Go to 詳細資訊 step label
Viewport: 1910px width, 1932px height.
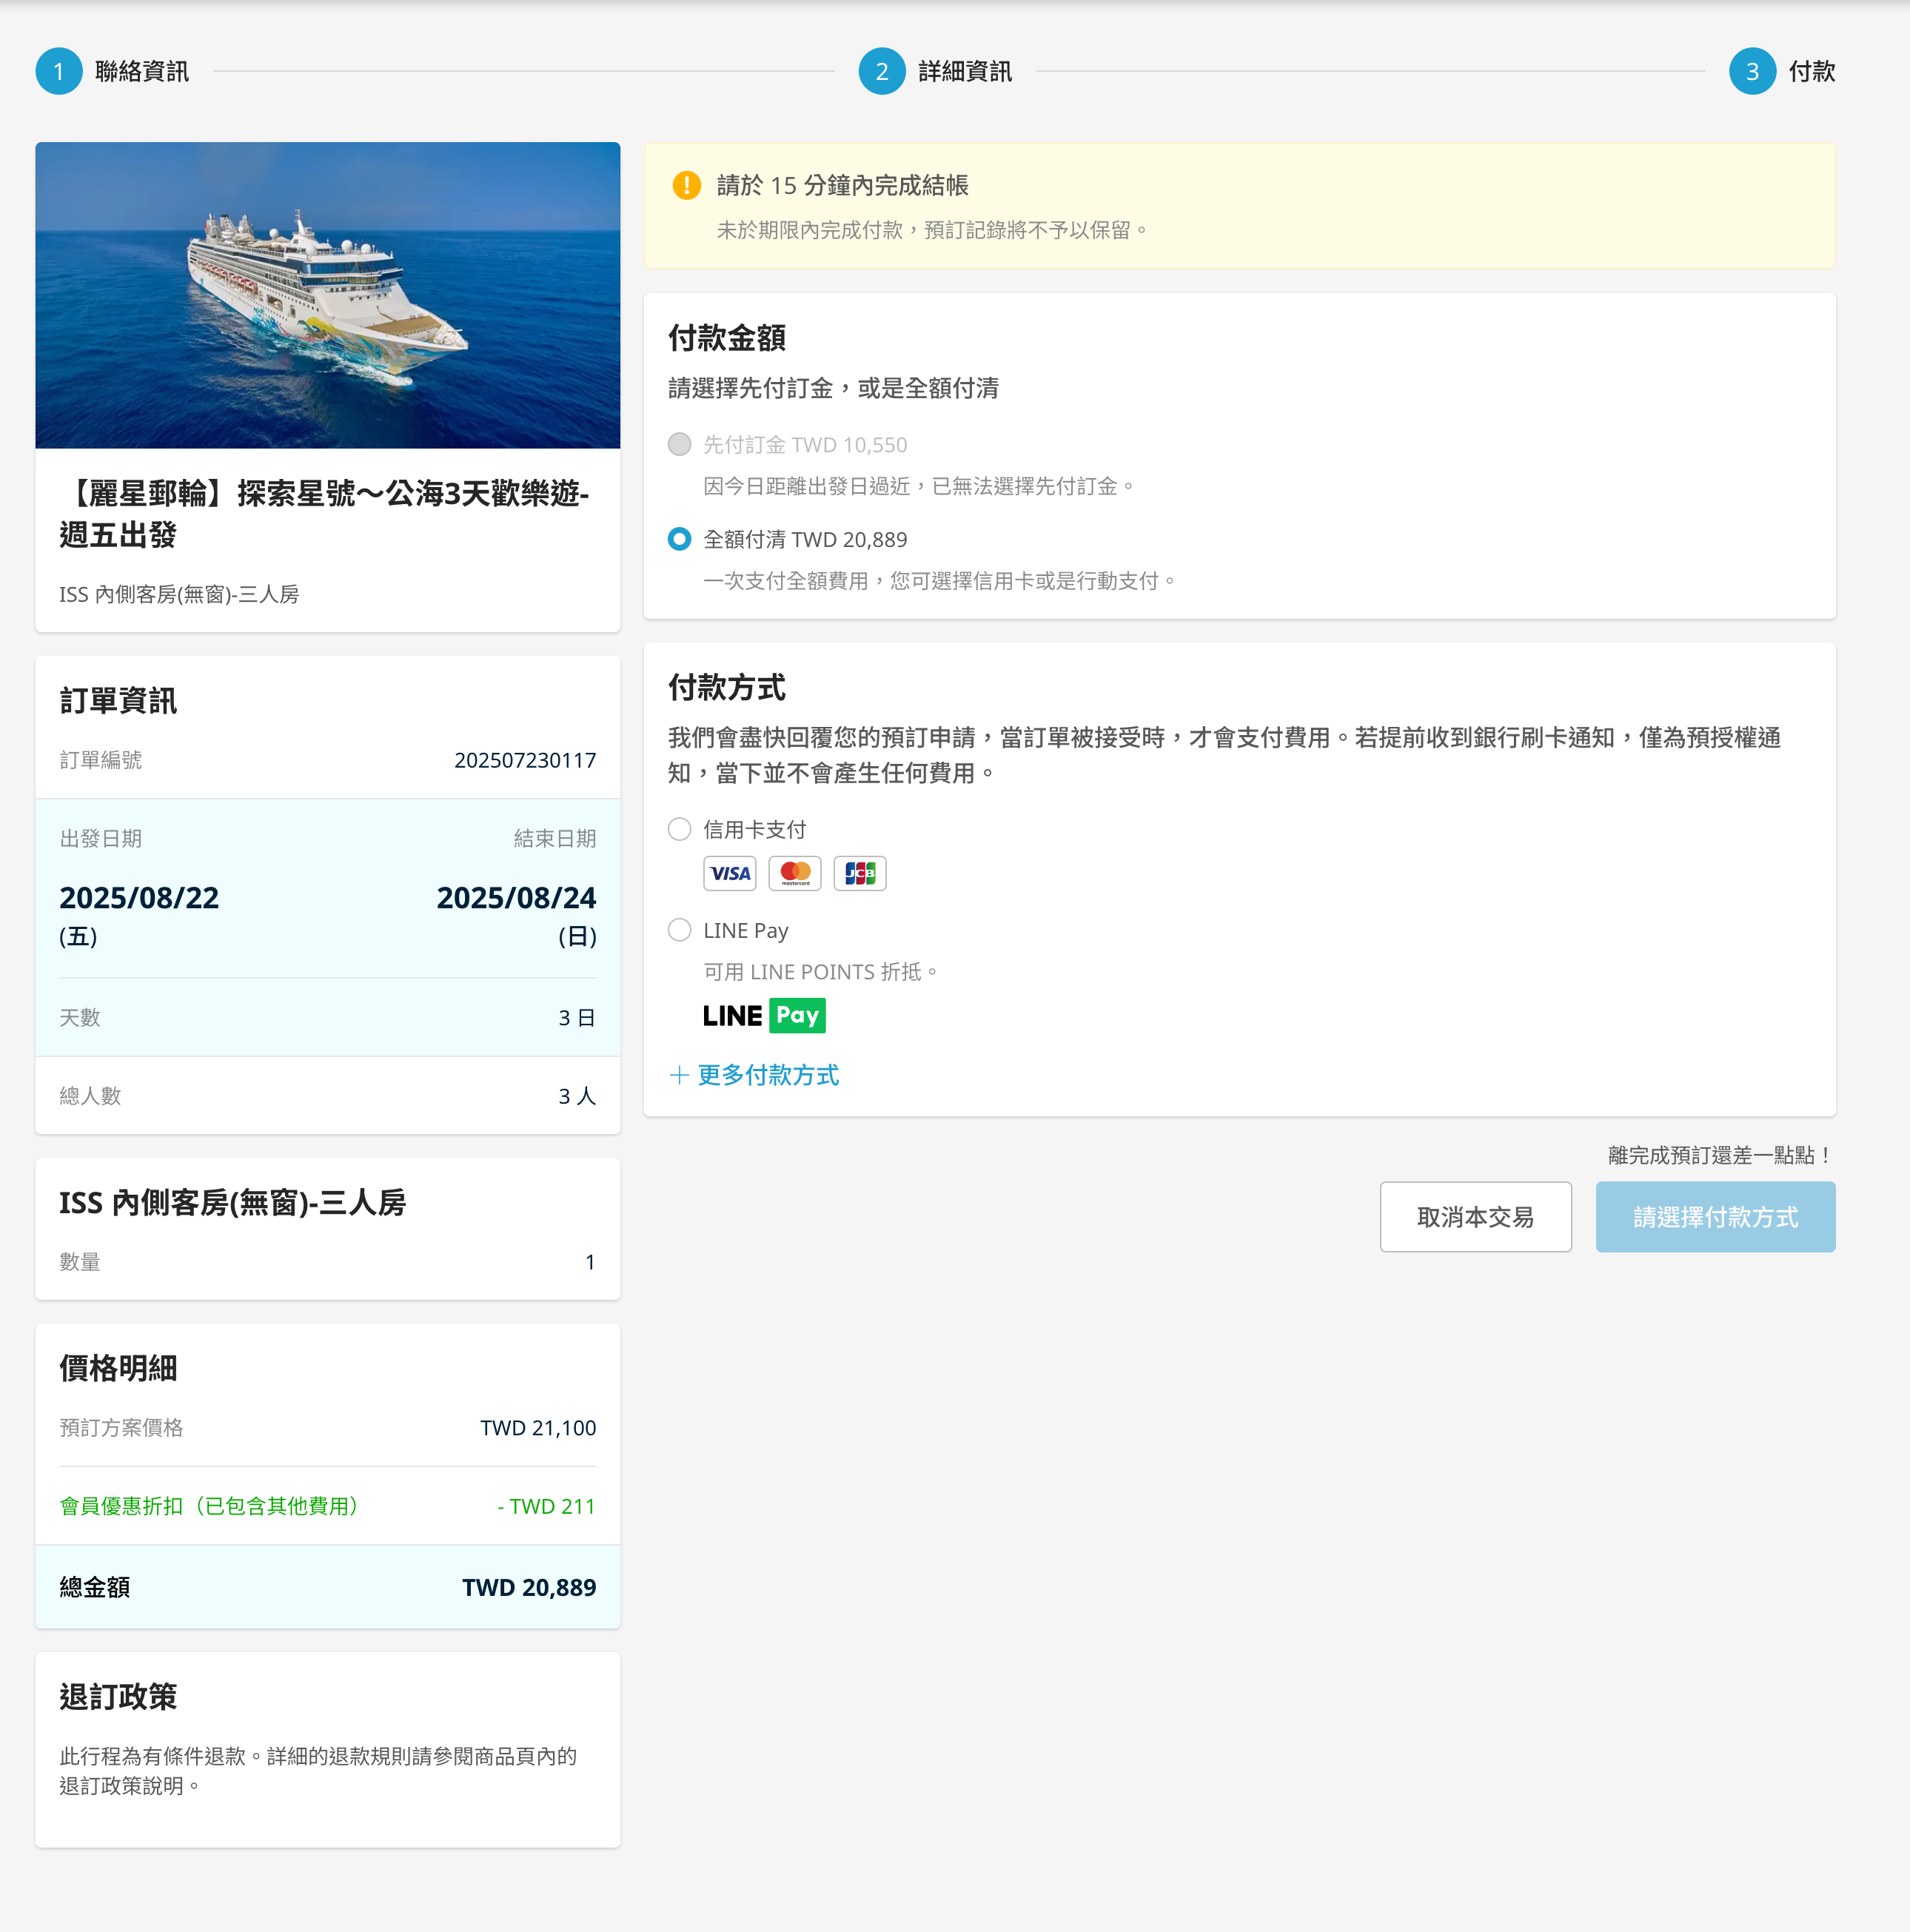pos(965,71)
